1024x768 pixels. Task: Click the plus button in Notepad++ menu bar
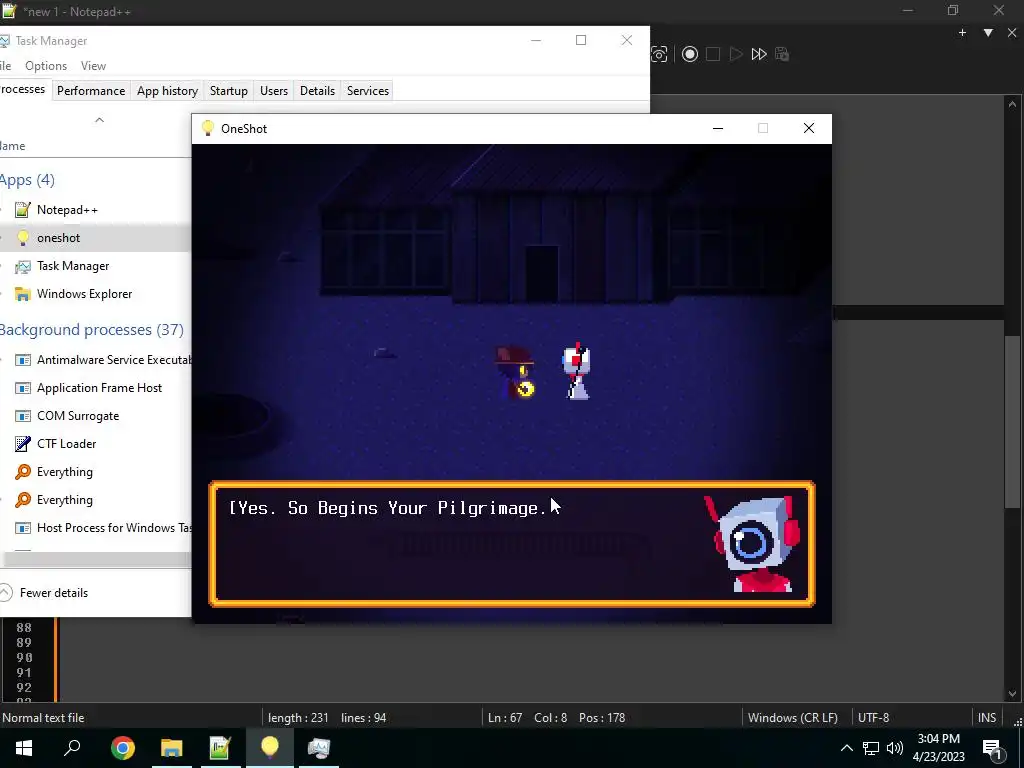(962, 33)
